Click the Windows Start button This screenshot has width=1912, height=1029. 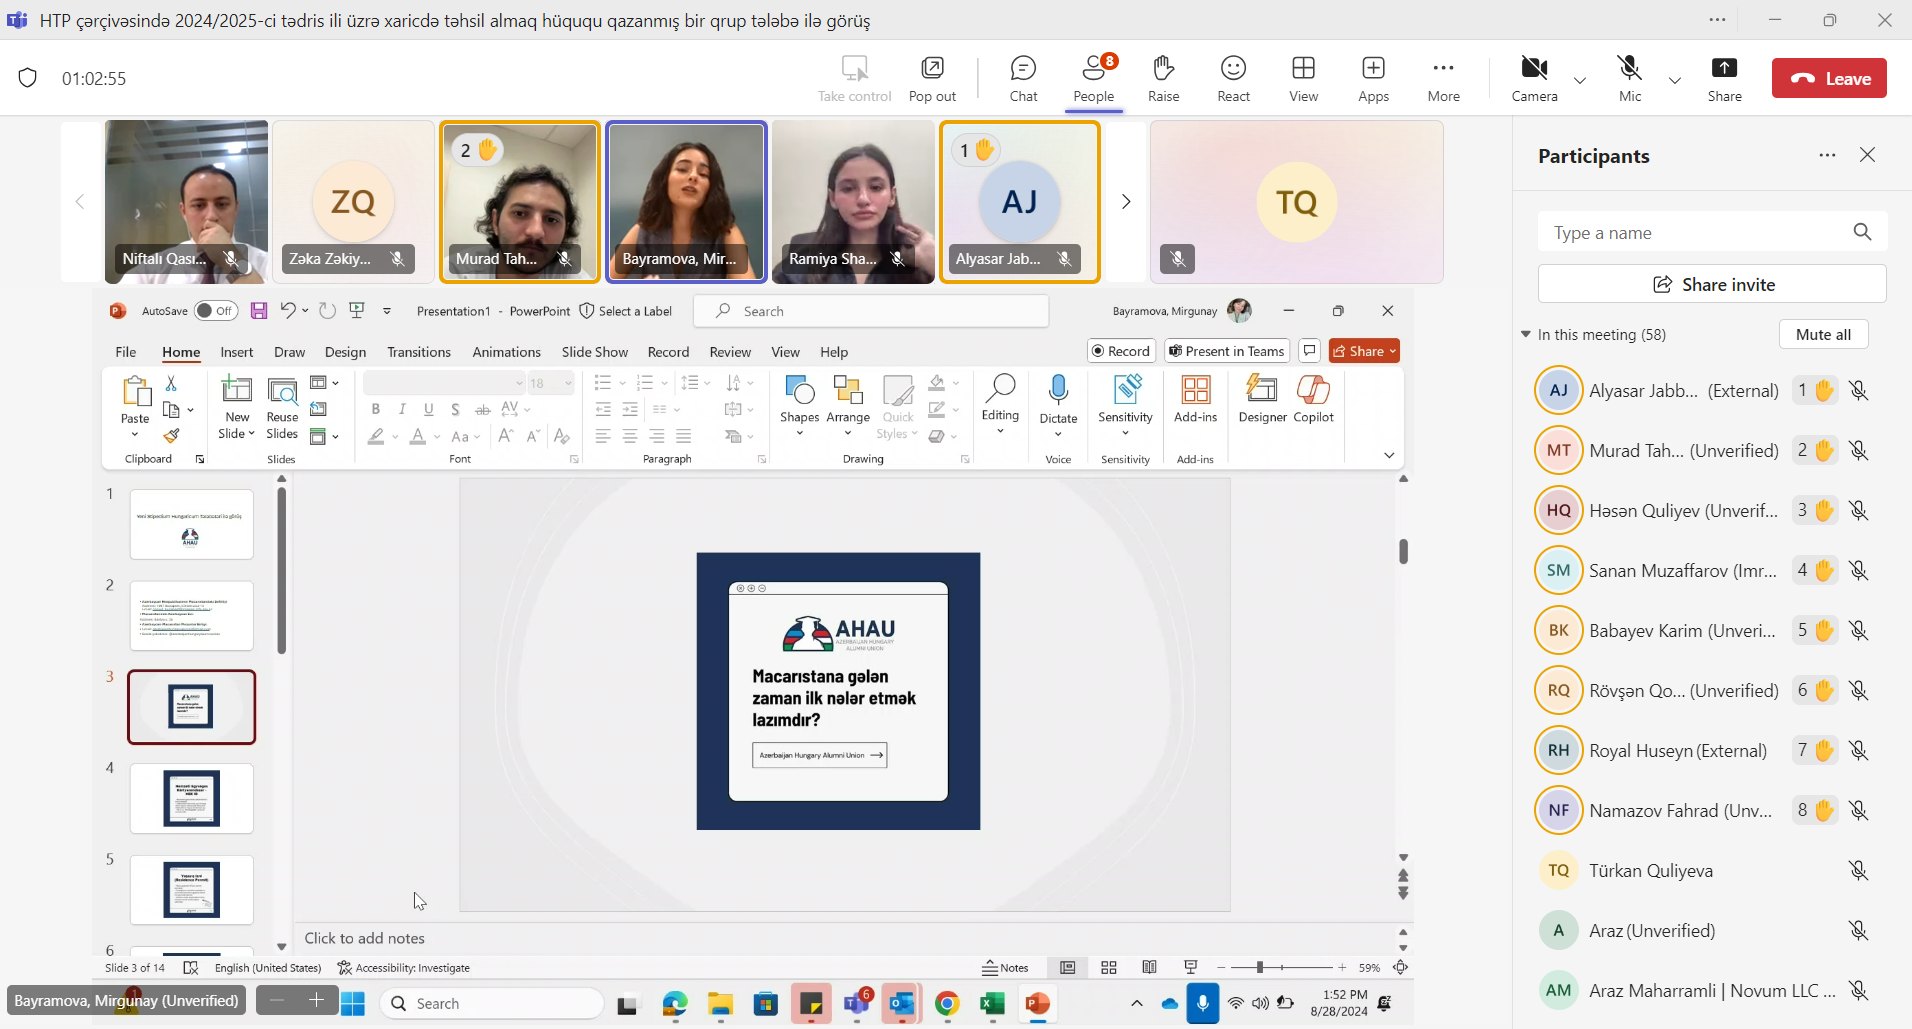[352, 1003]
